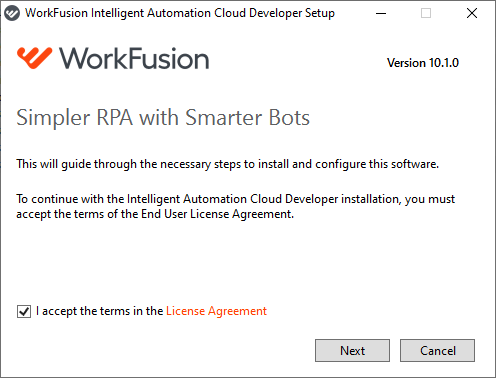Click the WorkFusion wordmark text
Viewport: 496px width, 378px height.
(x=134, y=59)
